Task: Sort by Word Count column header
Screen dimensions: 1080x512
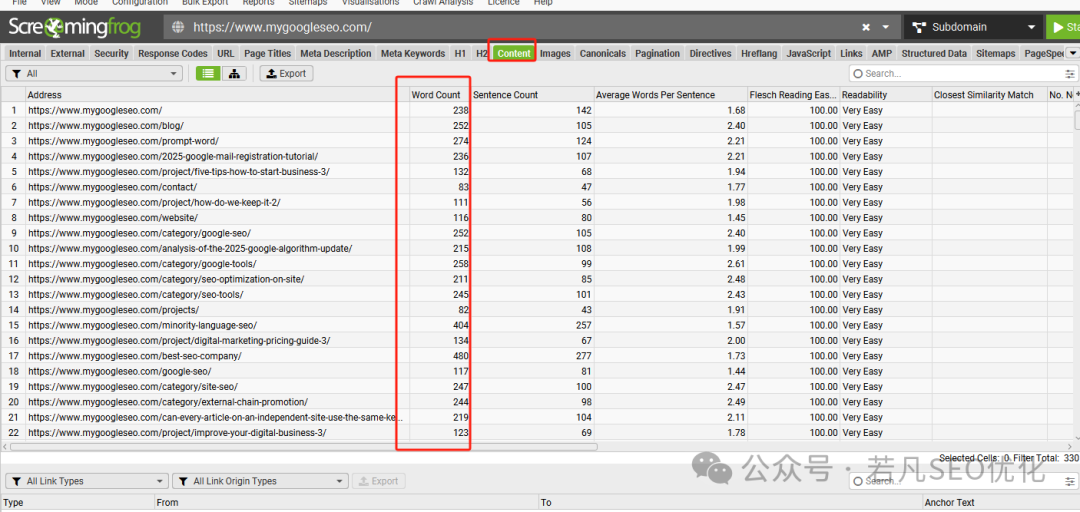Action: [439, 95]
